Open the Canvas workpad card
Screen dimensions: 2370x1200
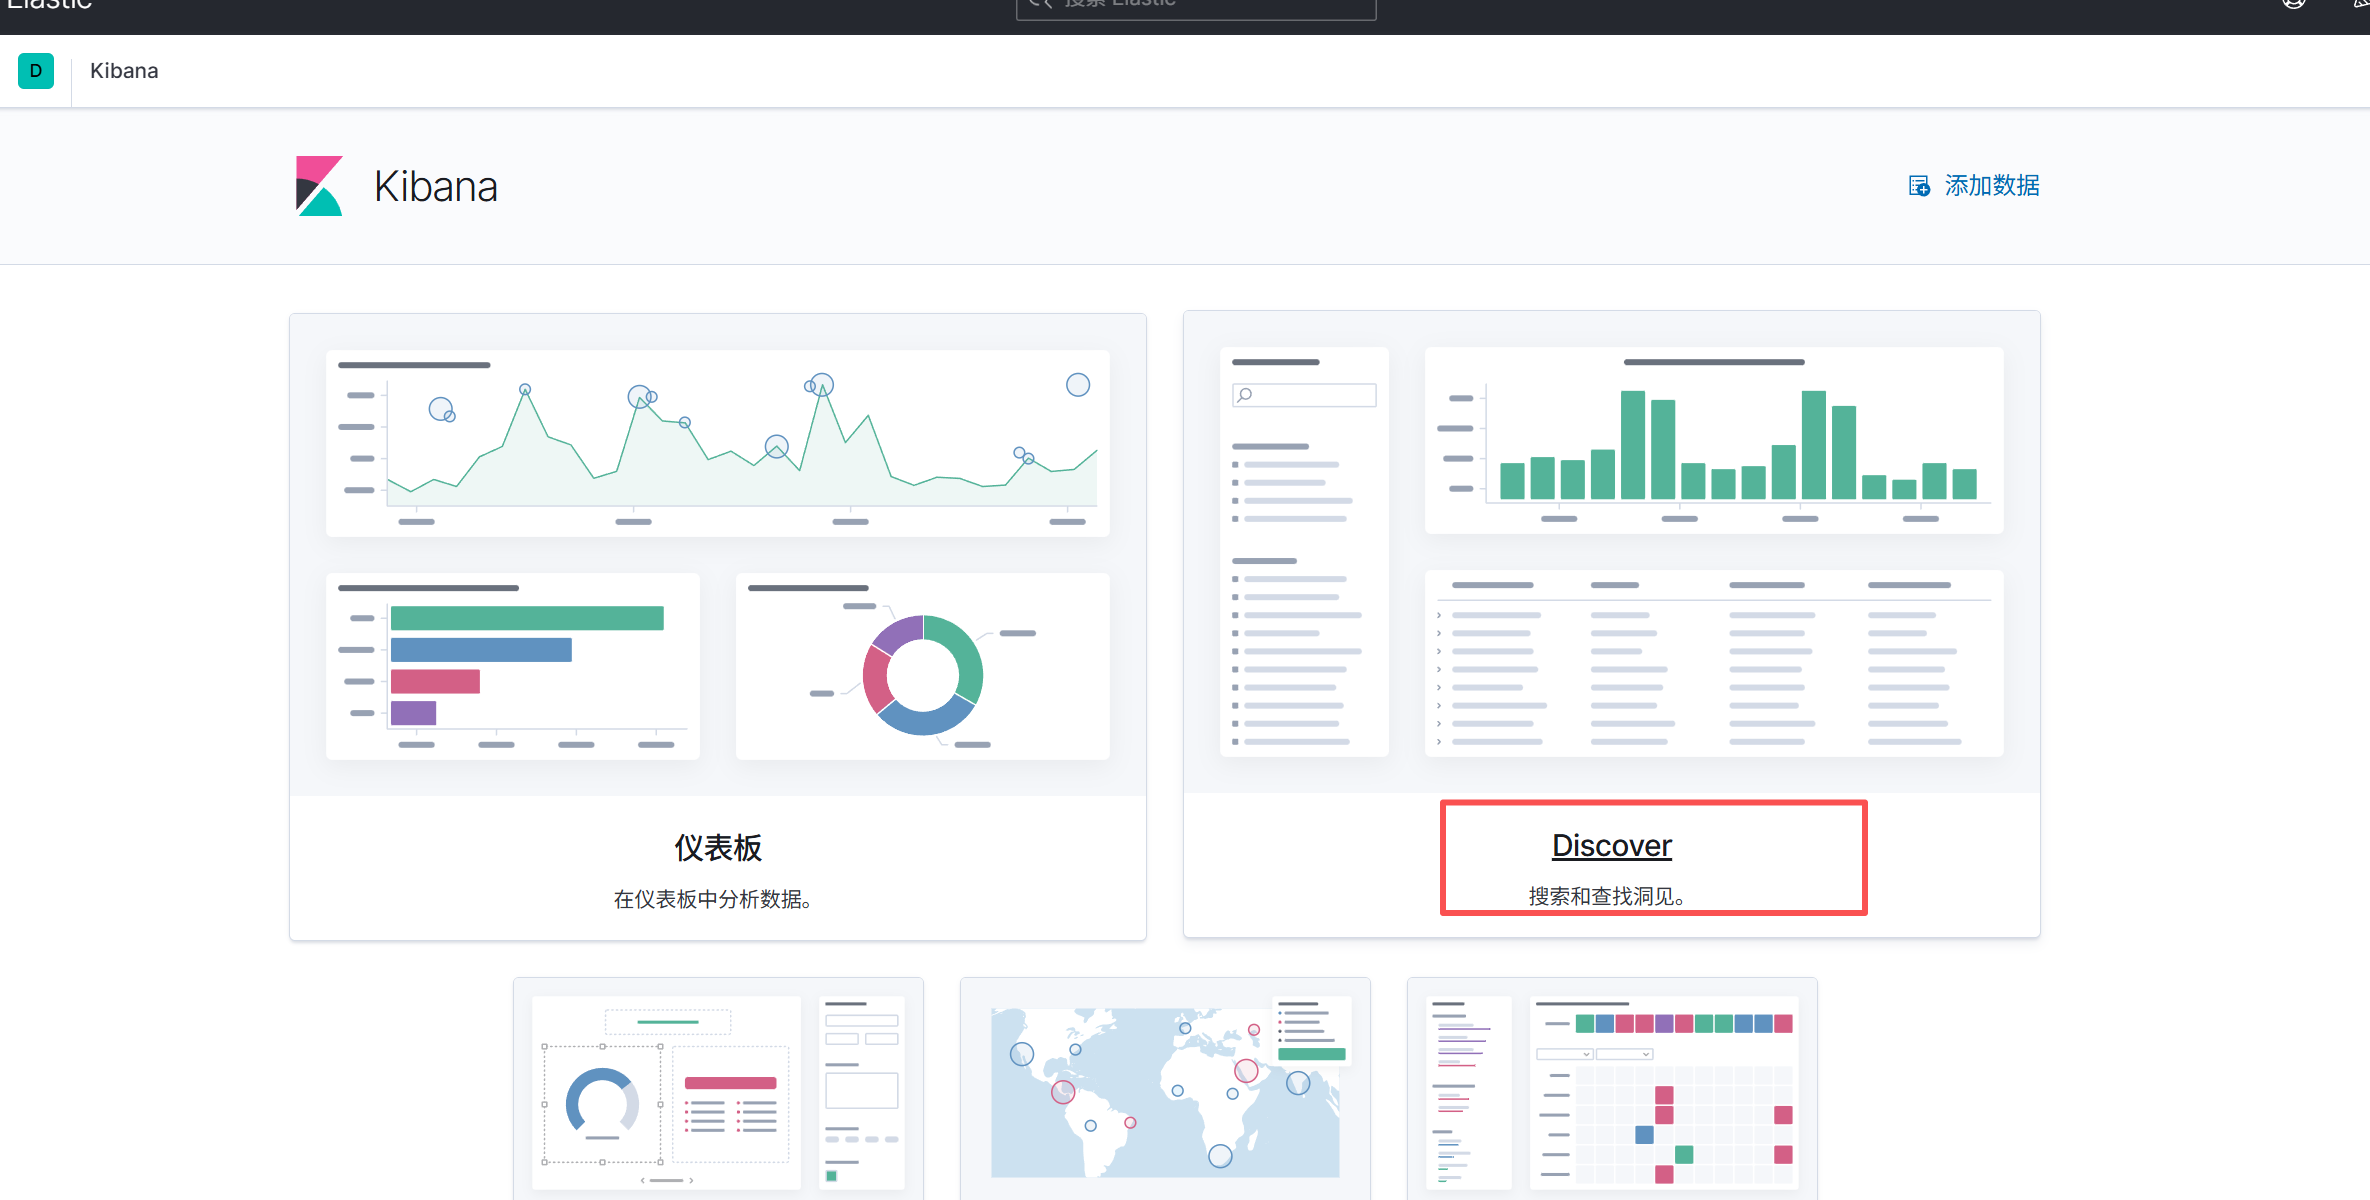point(718,1090)
